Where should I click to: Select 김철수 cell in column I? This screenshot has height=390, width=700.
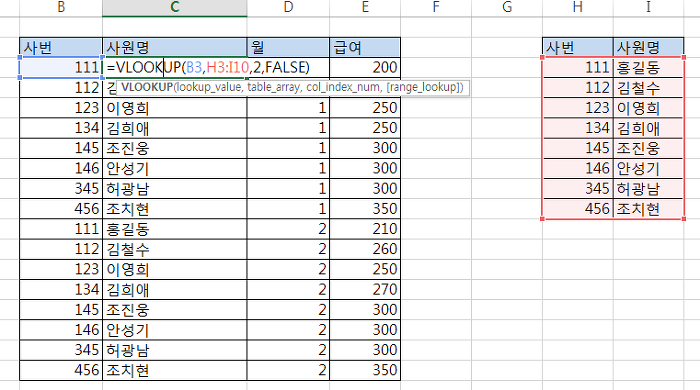point(648,87)
